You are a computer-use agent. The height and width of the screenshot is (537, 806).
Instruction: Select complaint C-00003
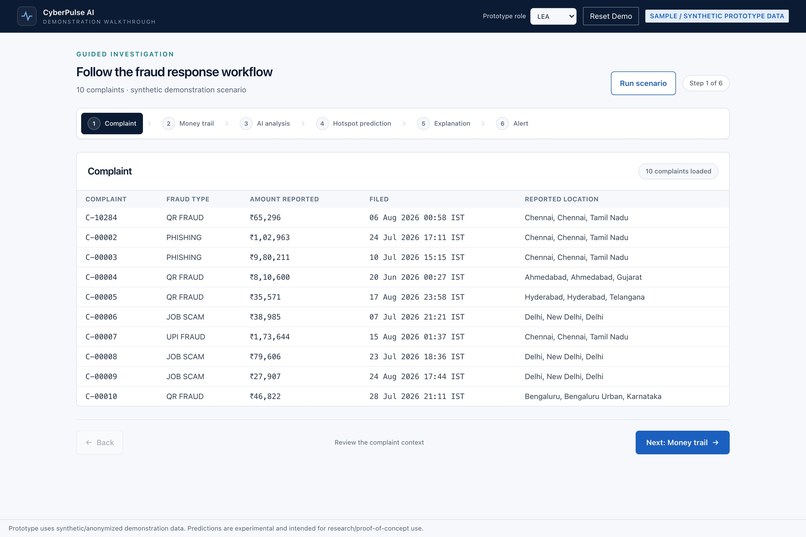point(402,257)
